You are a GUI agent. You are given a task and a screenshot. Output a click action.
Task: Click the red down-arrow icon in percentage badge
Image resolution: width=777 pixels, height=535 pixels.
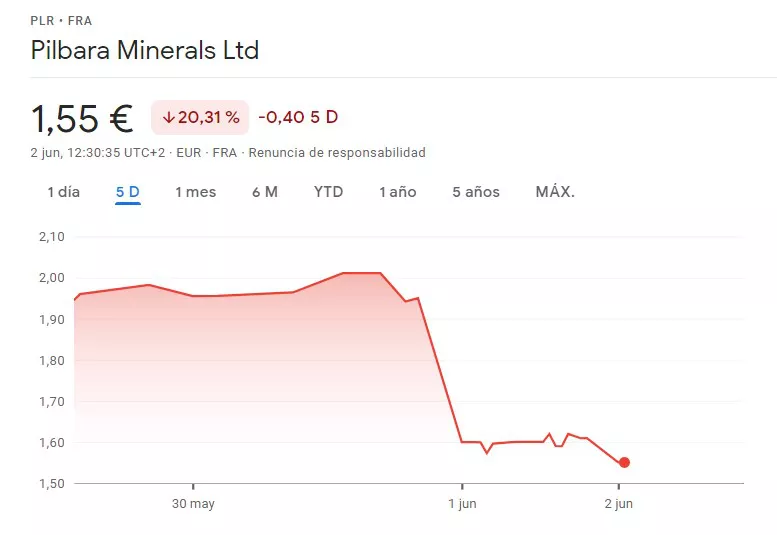[x=169, y=118]
